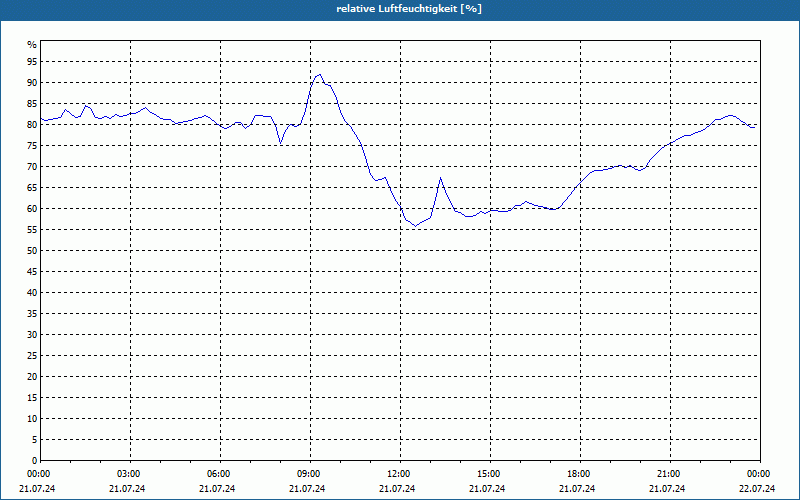Click the 21:00 time label
Viewport: 800px width, 500px height.
coord(670,474)
